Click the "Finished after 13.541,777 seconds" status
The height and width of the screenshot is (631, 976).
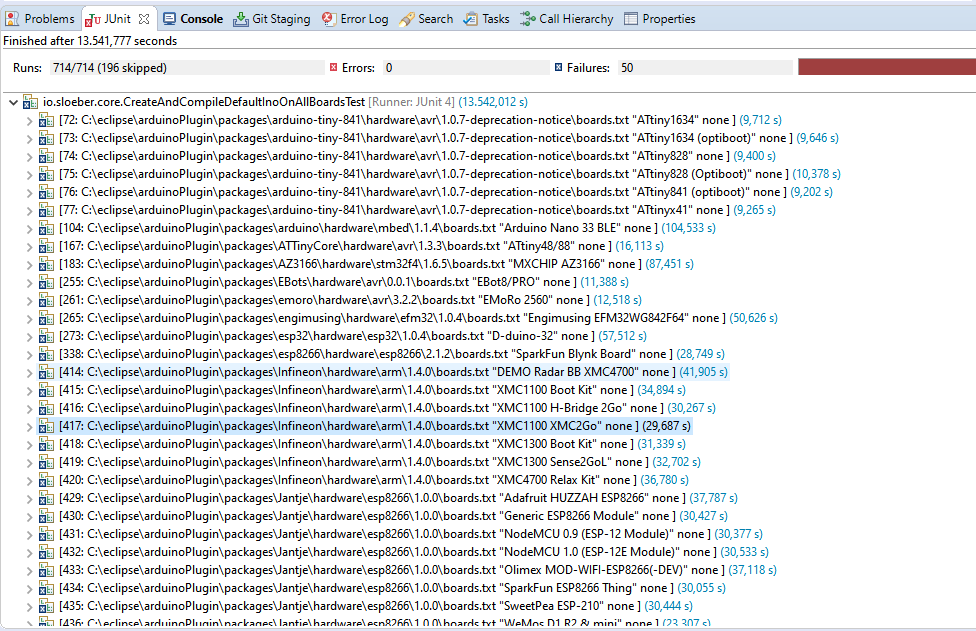pos(90,41)
